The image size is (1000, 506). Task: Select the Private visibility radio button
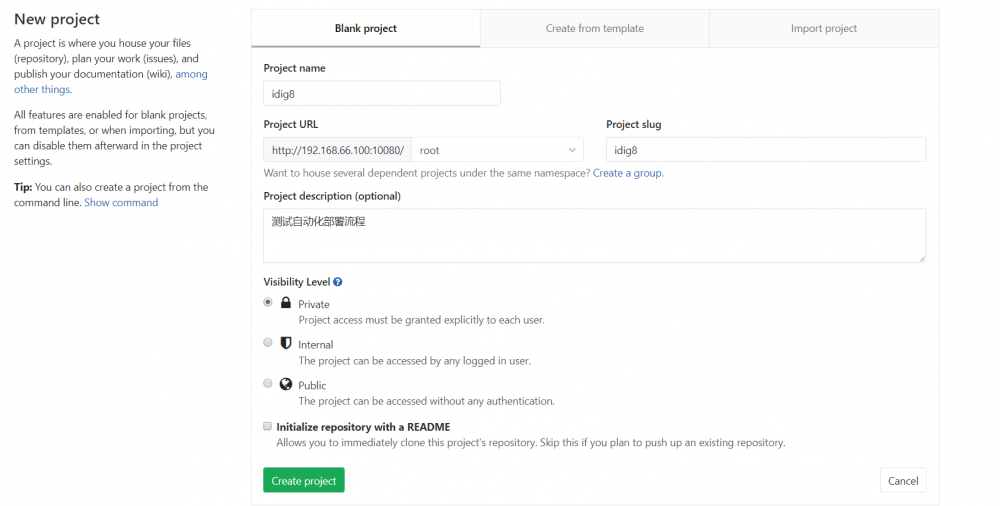pos(268,302)
